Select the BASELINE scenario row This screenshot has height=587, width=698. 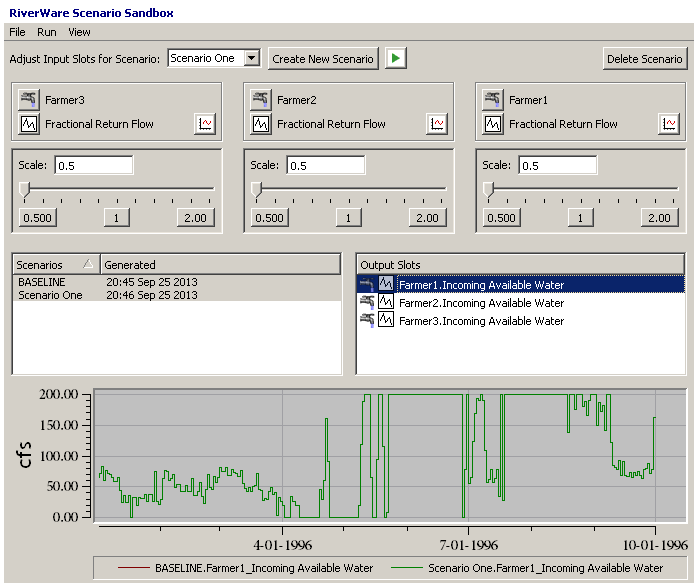click(176, 282)
